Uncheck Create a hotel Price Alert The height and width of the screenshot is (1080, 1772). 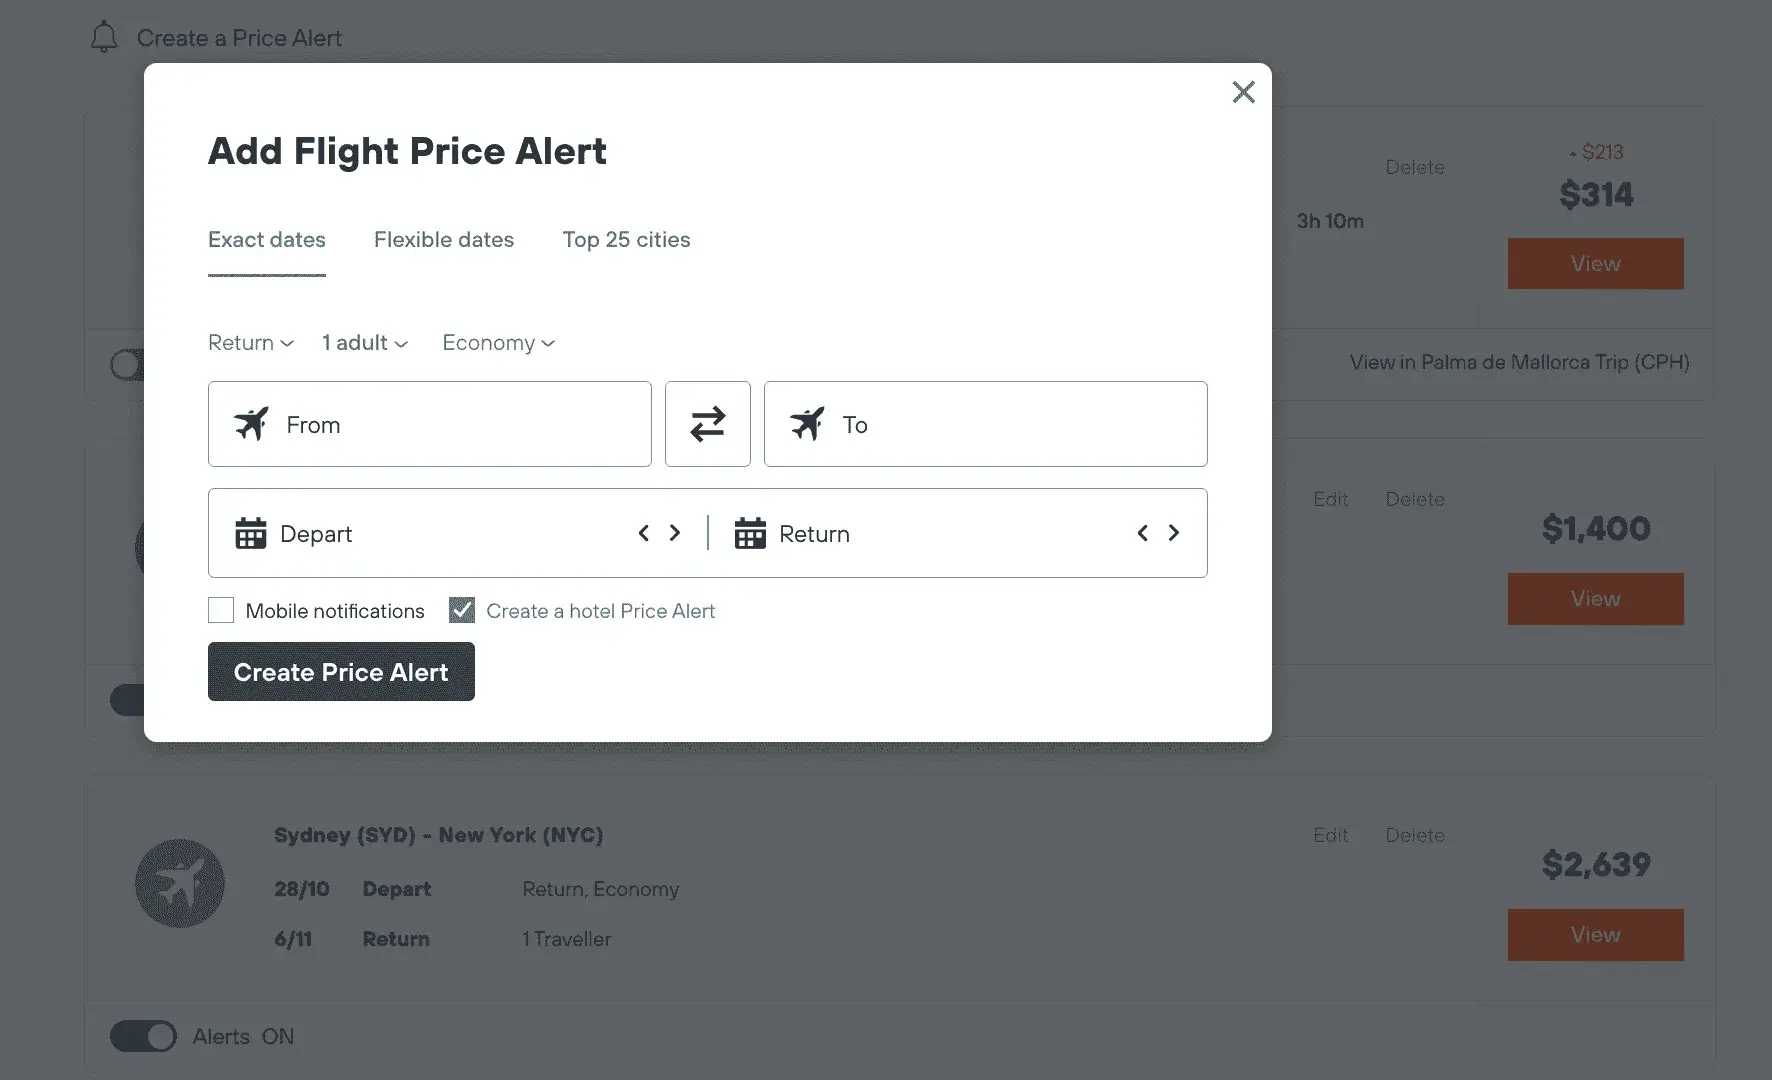coord(462,610)
